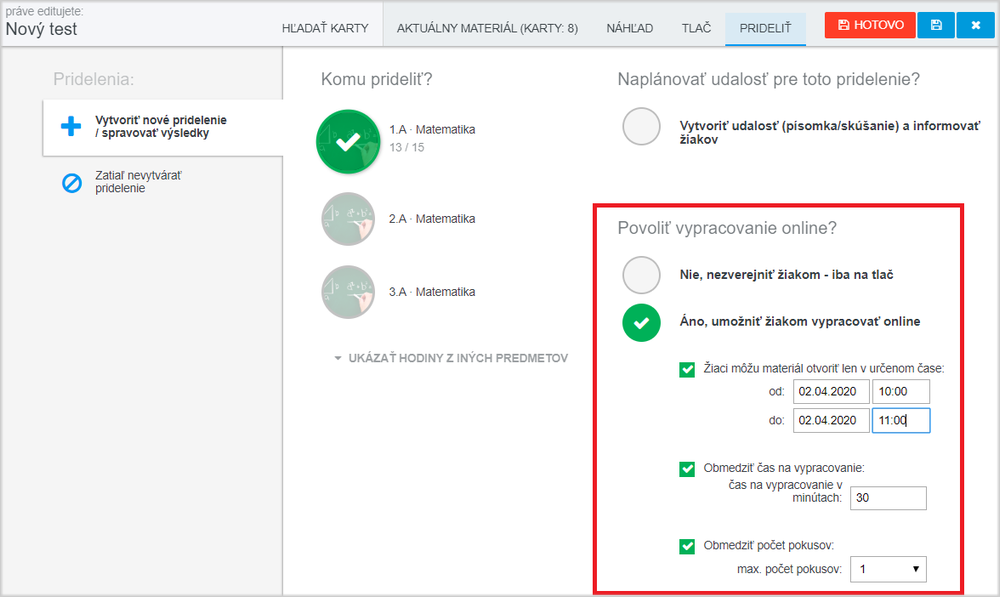Select the 3.A Matematika class icon

(x=348, y=292)
